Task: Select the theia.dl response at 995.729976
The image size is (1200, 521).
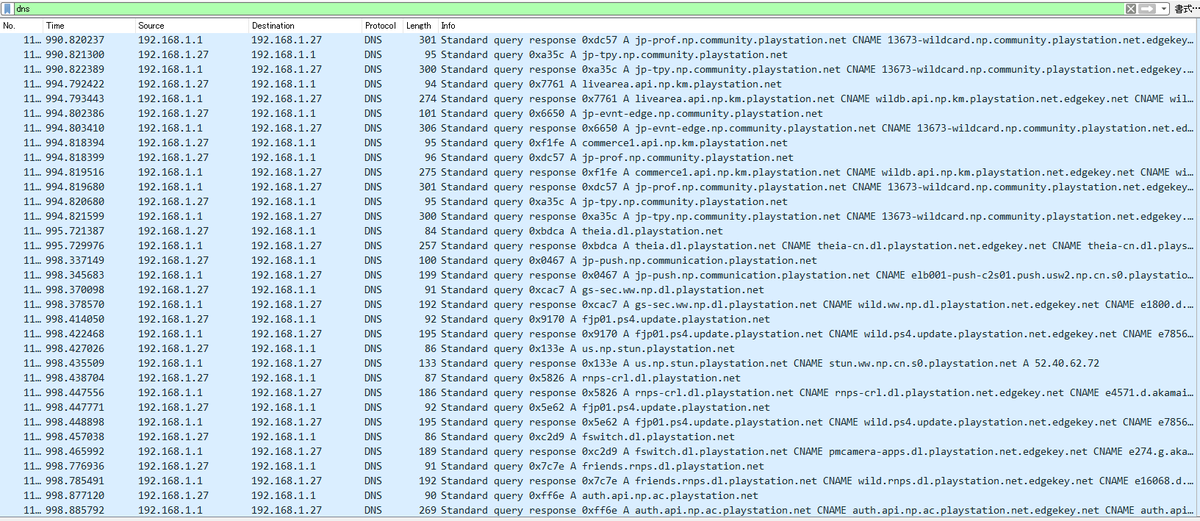Action: [x=596, y=245]
